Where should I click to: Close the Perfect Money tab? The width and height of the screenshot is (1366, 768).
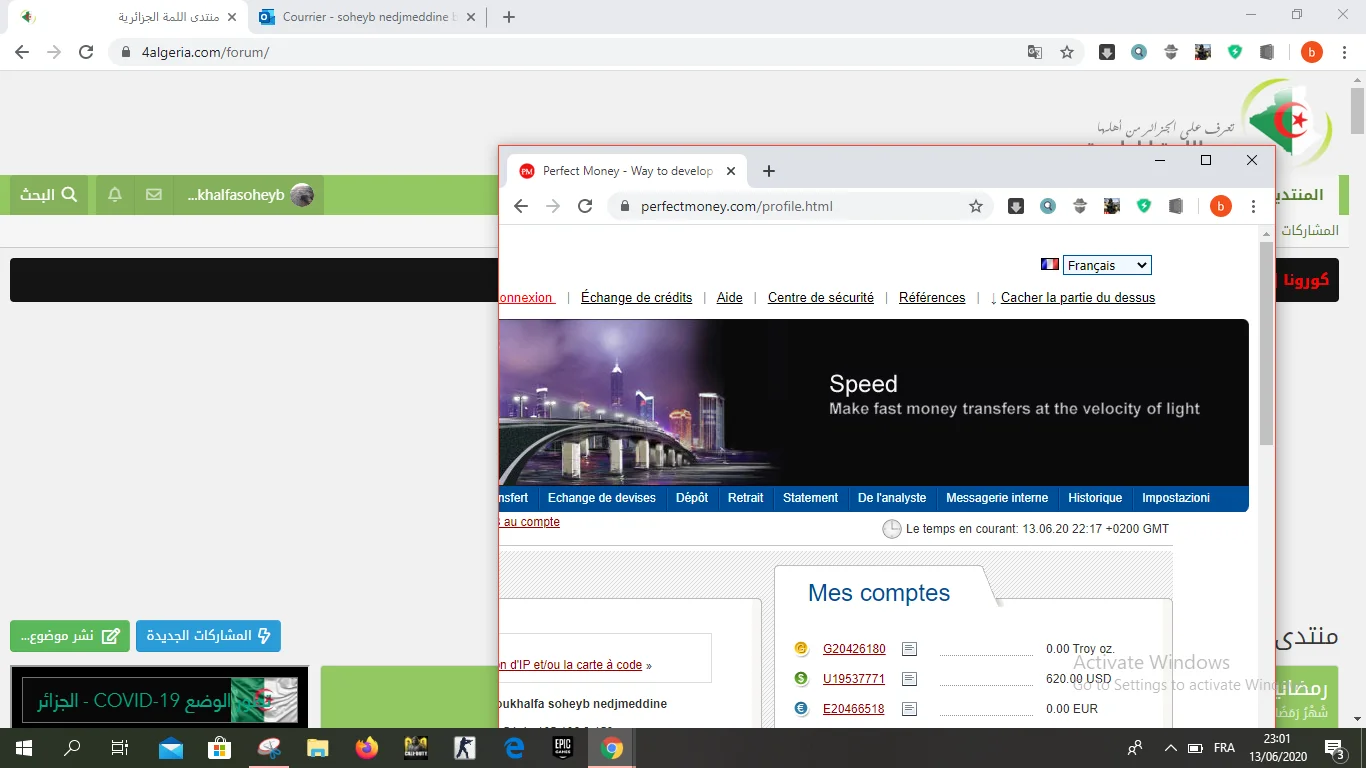(731, 171)
